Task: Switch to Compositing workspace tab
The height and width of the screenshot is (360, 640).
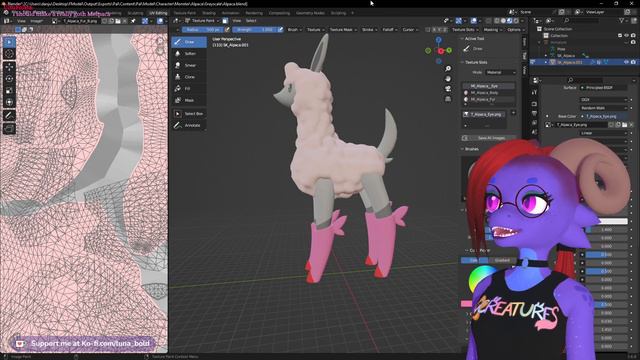Action: click(x=279, y=13)
